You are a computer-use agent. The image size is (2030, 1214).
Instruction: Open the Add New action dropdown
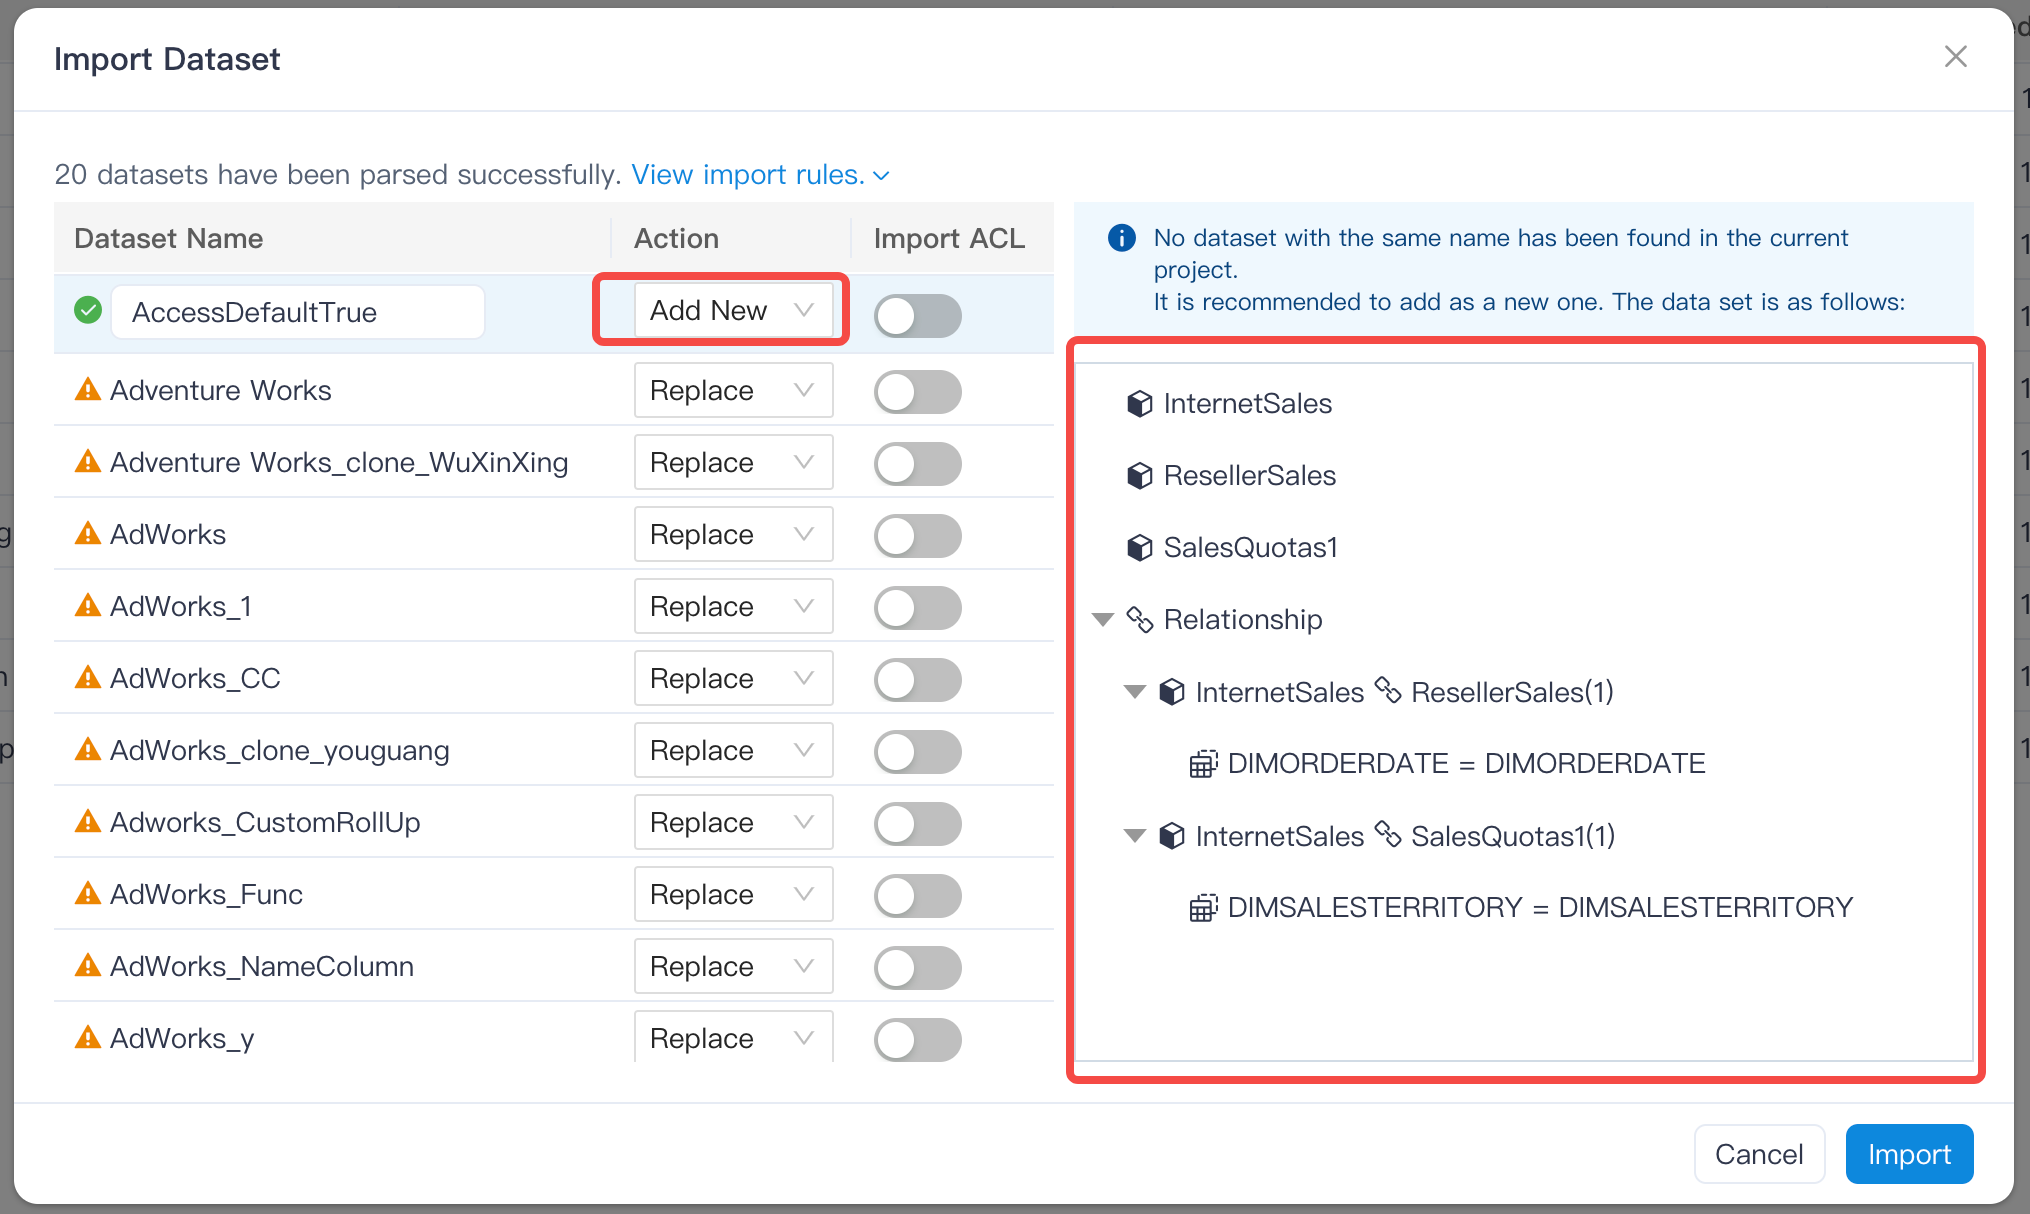(733, 310)
